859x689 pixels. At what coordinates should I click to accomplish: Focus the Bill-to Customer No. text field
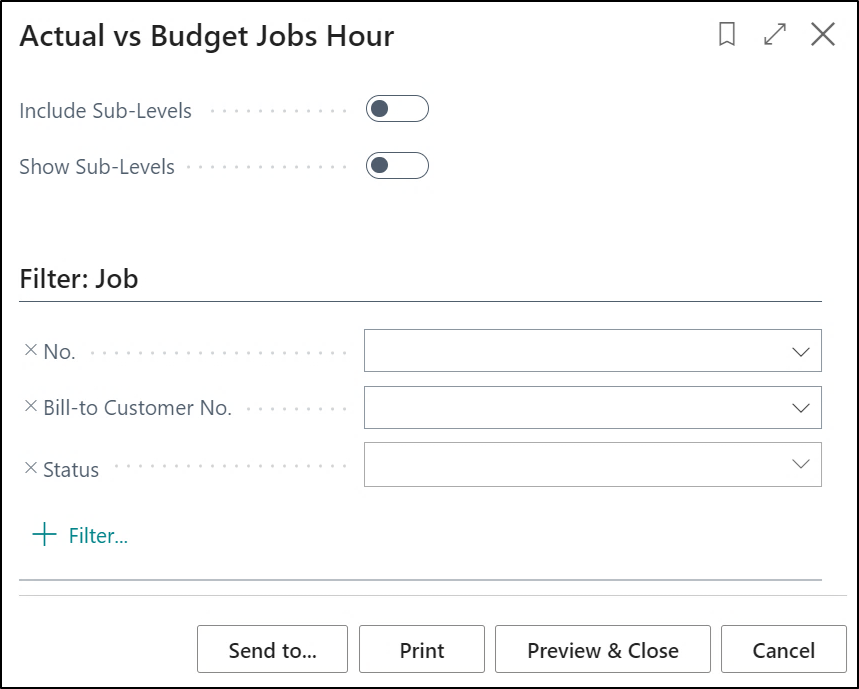click(x=570, y=408)
